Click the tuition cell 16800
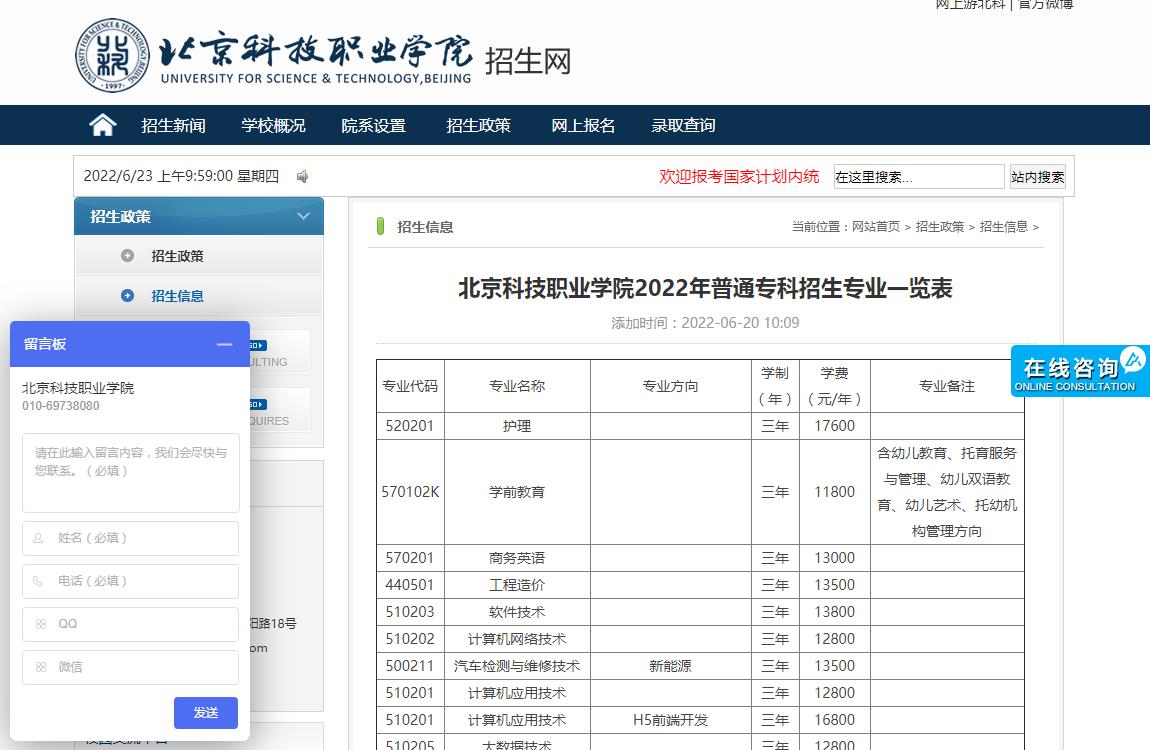This screenshot has height=750, width=1150. point(835,720)
